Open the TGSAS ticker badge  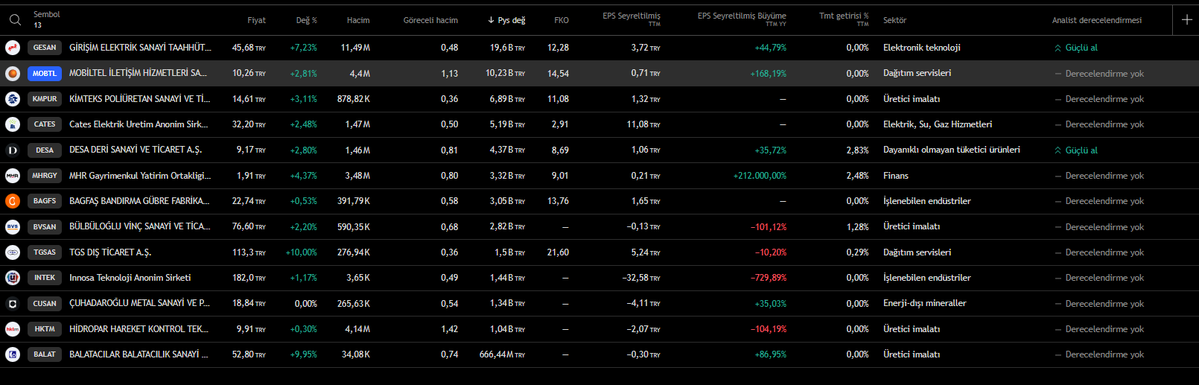[x=44, y=253]
